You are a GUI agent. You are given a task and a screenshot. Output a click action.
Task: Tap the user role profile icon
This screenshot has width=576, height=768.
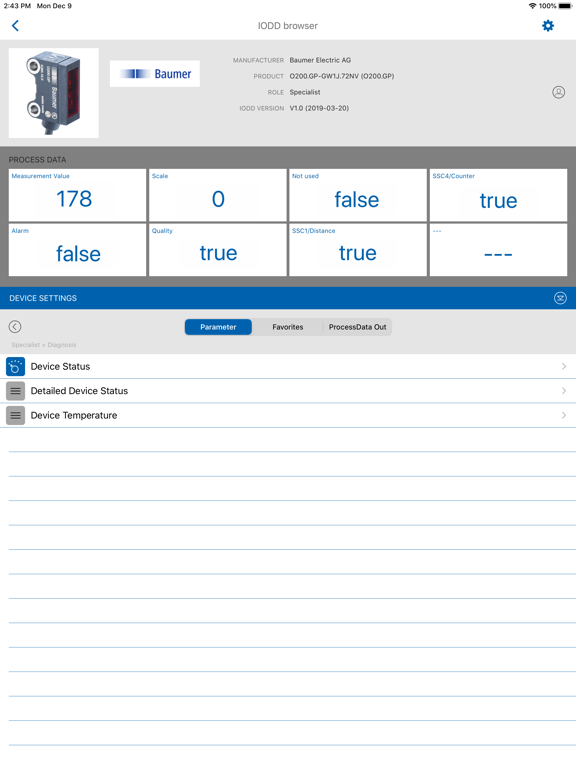[558, 92]
